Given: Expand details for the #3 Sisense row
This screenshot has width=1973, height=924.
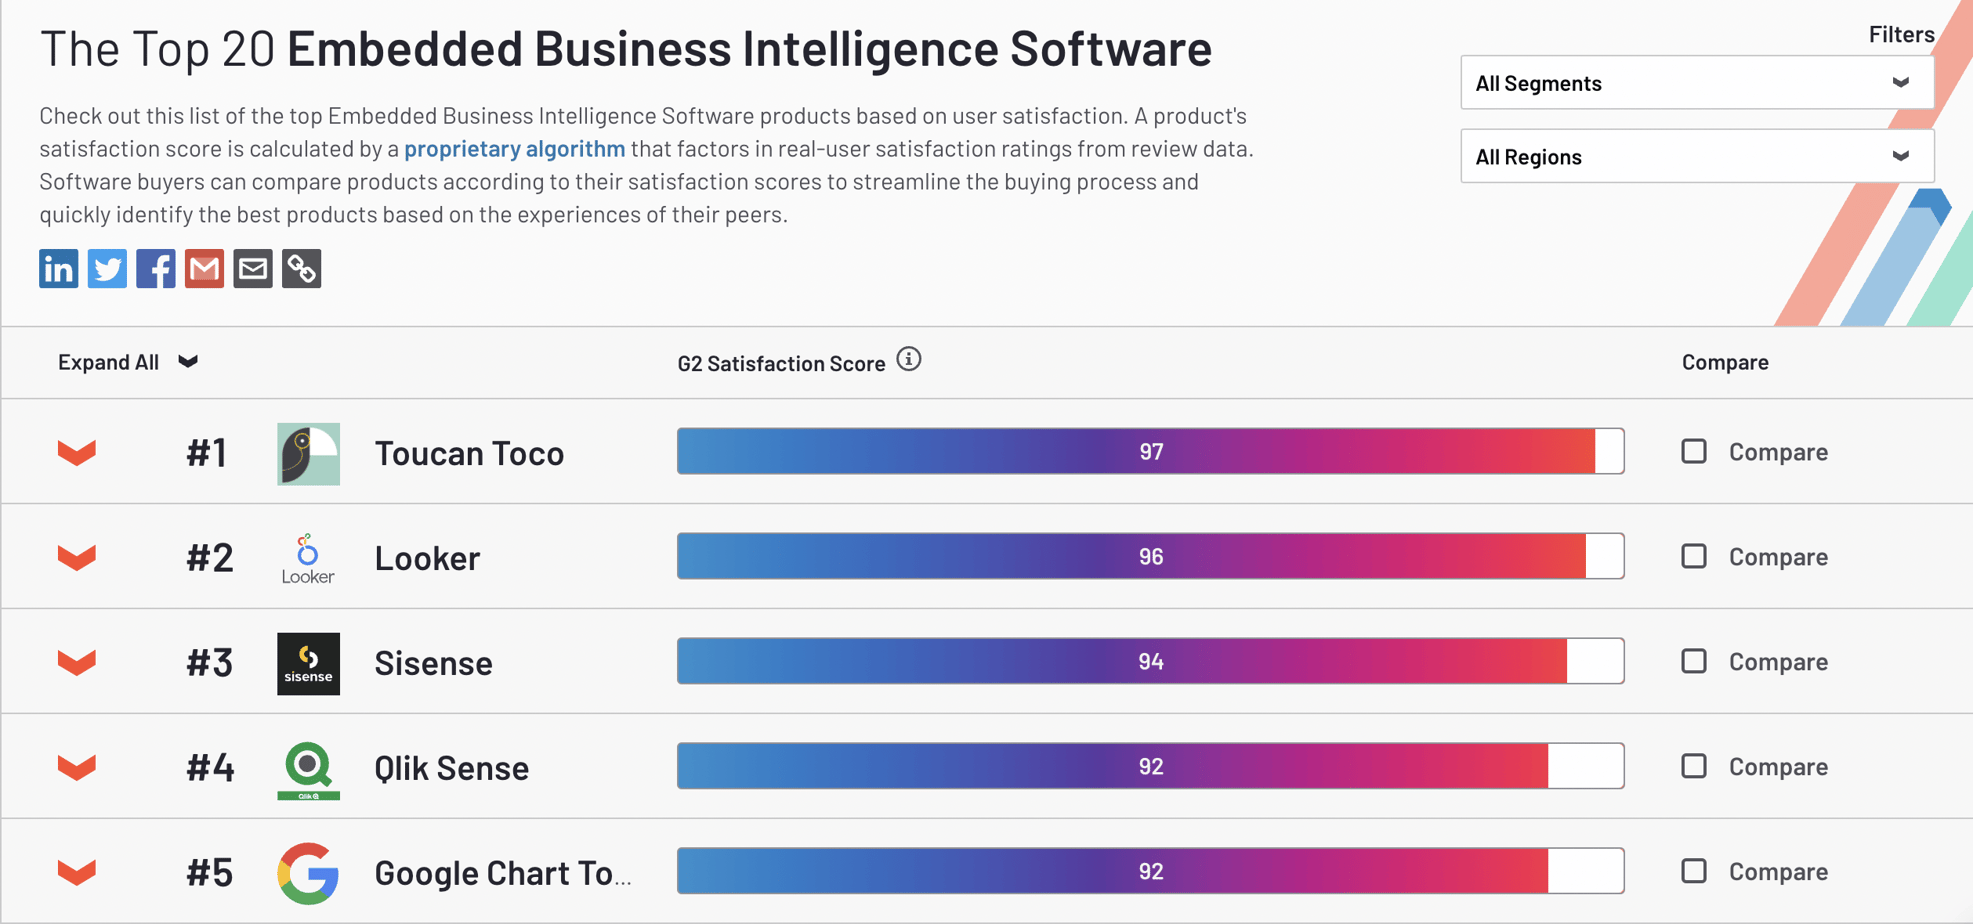Looking at the screenshot, I should pyautogui.click(x=77, y=661).
